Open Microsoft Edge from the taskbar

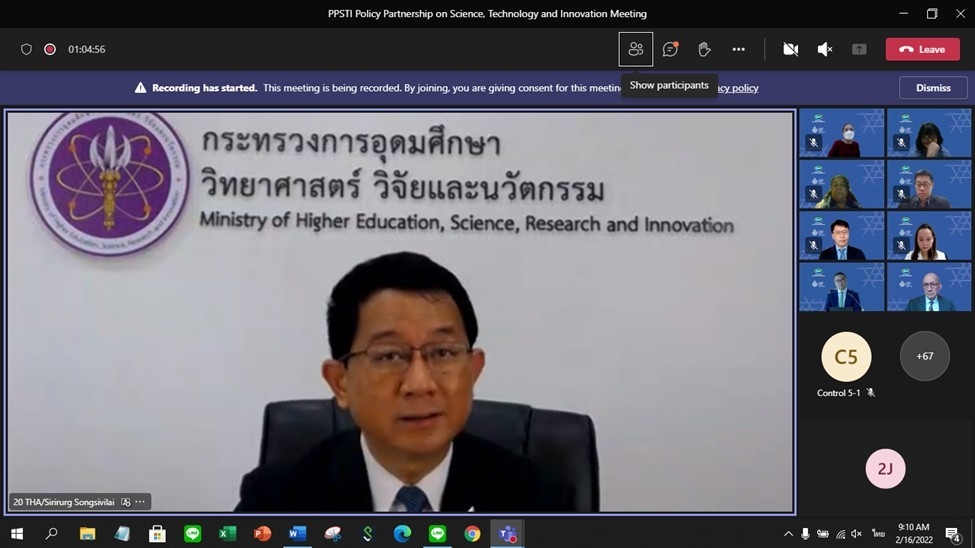click(x=402, y=534)
